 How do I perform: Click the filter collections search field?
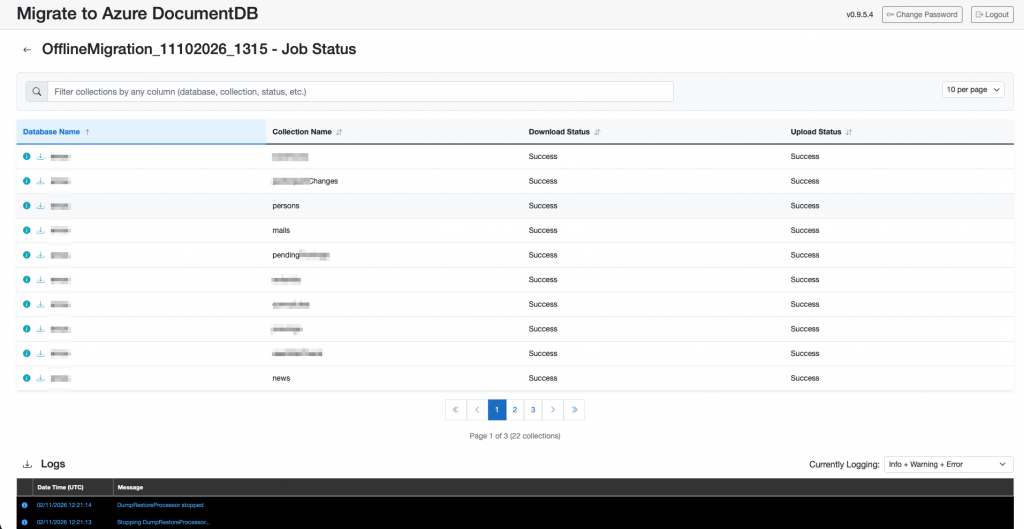point(360,91)
